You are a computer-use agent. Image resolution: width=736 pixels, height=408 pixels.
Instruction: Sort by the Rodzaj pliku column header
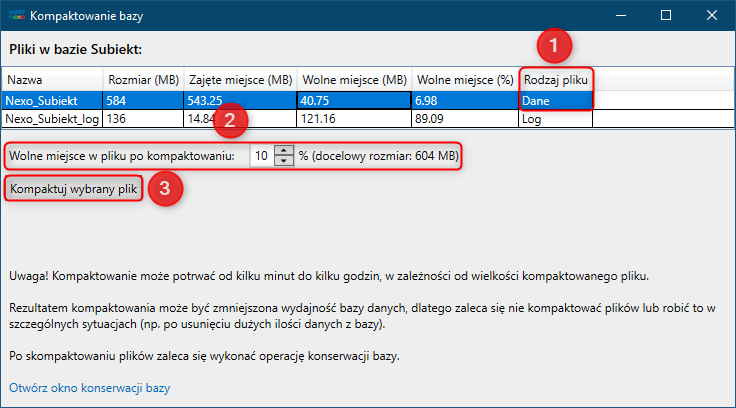[x=556, y=80]
